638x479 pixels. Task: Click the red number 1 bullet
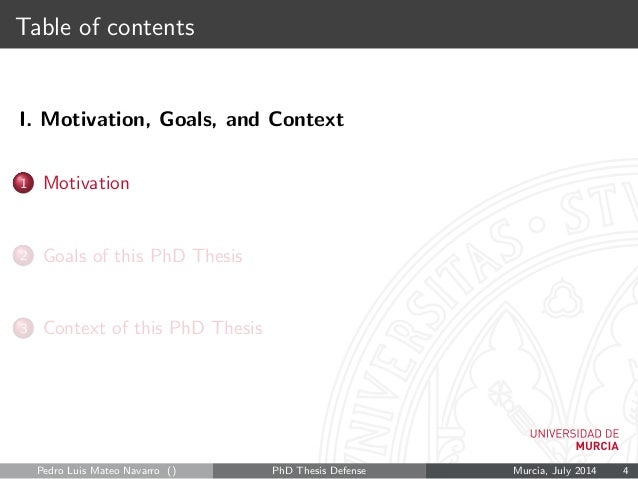pos(23,183)
